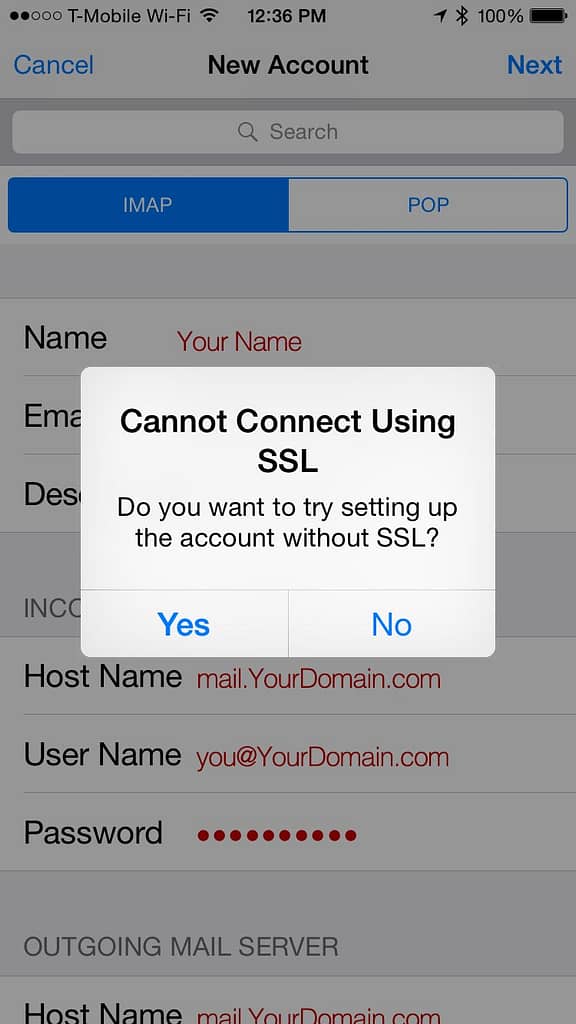Focus the Search field

tap(288, 132)
